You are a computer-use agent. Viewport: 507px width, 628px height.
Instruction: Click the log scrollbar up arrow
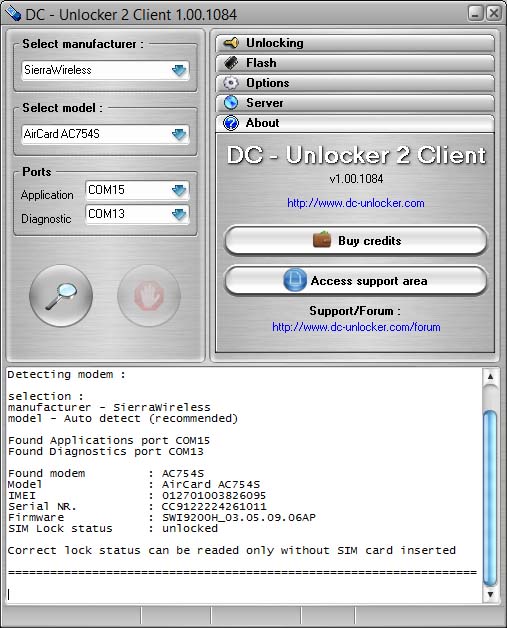pyautogui.click(x=490, y=376)
